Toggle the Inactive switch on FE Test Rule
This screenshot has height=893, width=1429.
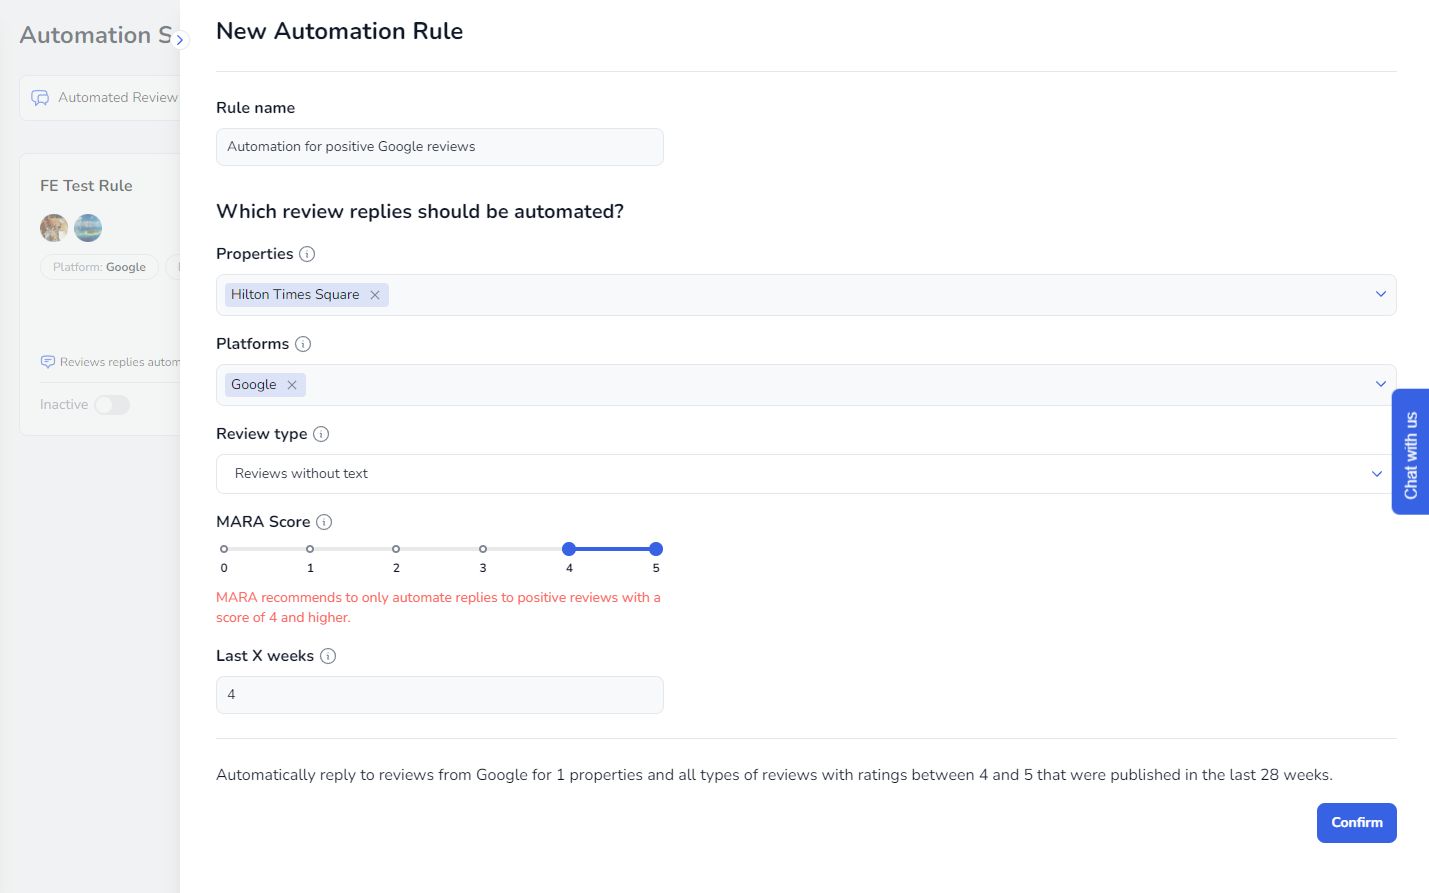point(112,405)
